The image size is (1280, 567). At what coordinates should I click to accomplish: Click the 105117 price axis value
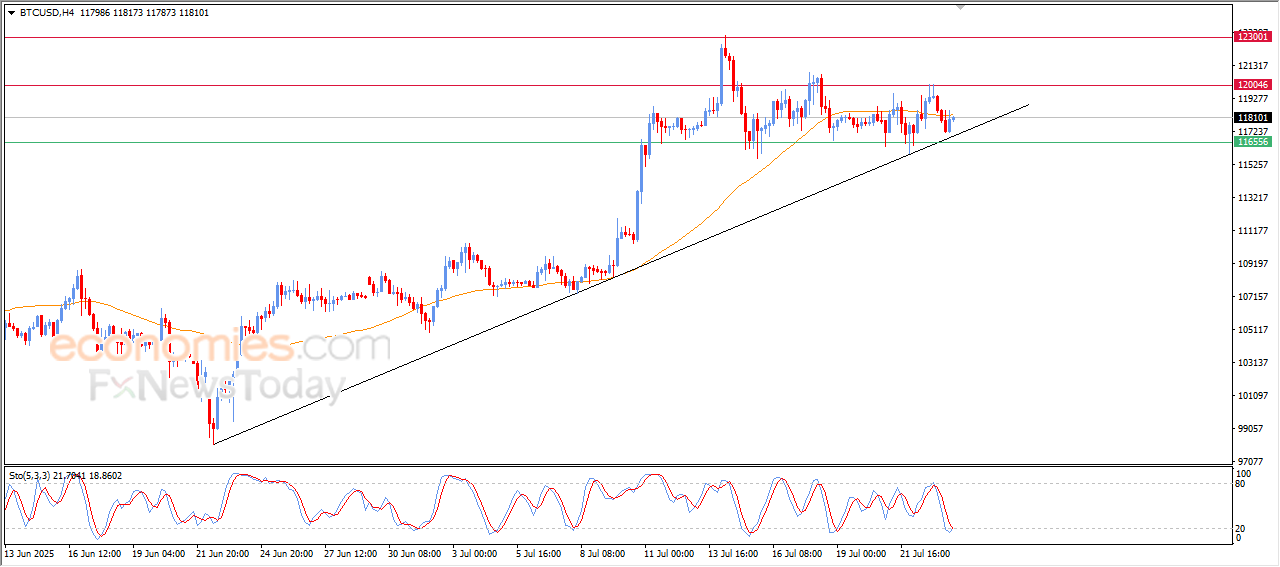tap(1253, 330)
